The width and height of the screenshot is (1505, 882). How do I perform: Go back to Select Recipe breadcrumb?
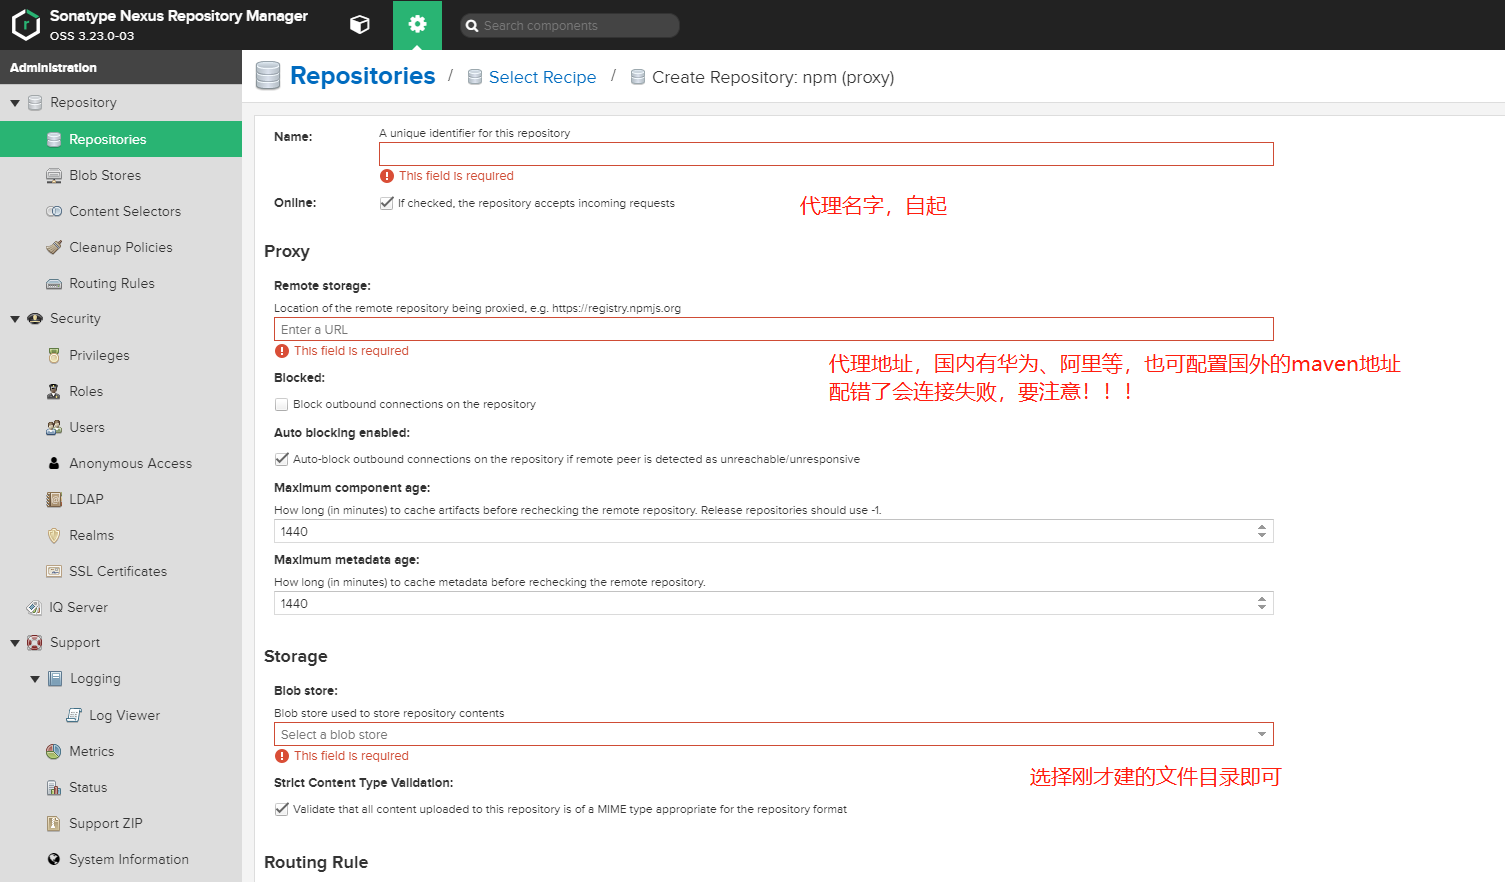point(542,77)
